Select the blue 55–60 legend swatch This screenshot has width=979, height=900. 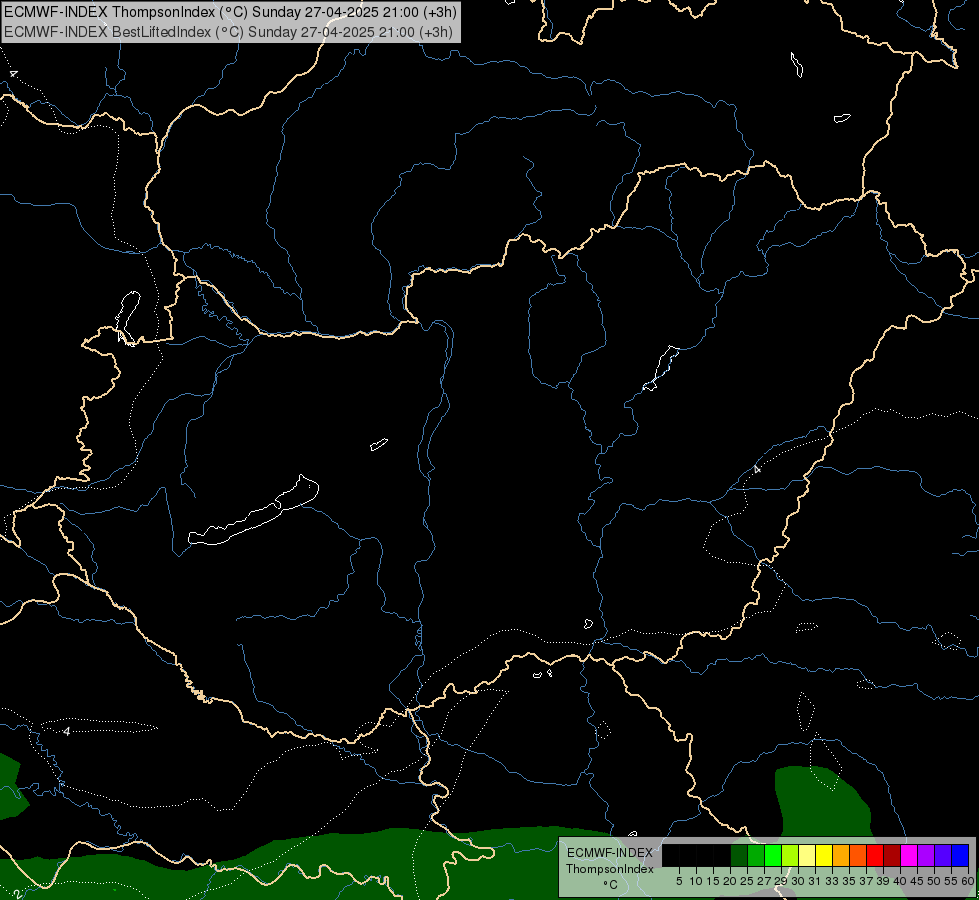coord(960,856)
